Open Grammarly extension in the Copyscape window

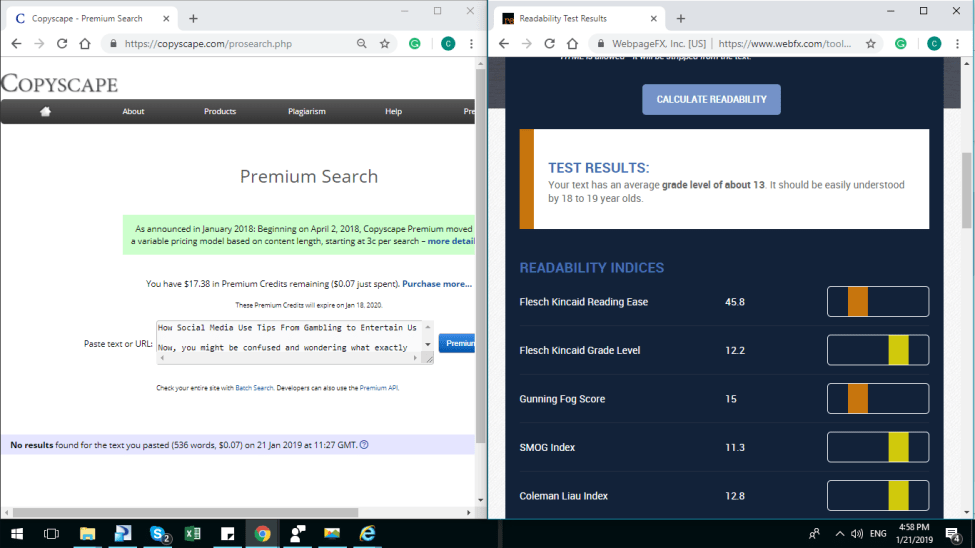point(415,44)
